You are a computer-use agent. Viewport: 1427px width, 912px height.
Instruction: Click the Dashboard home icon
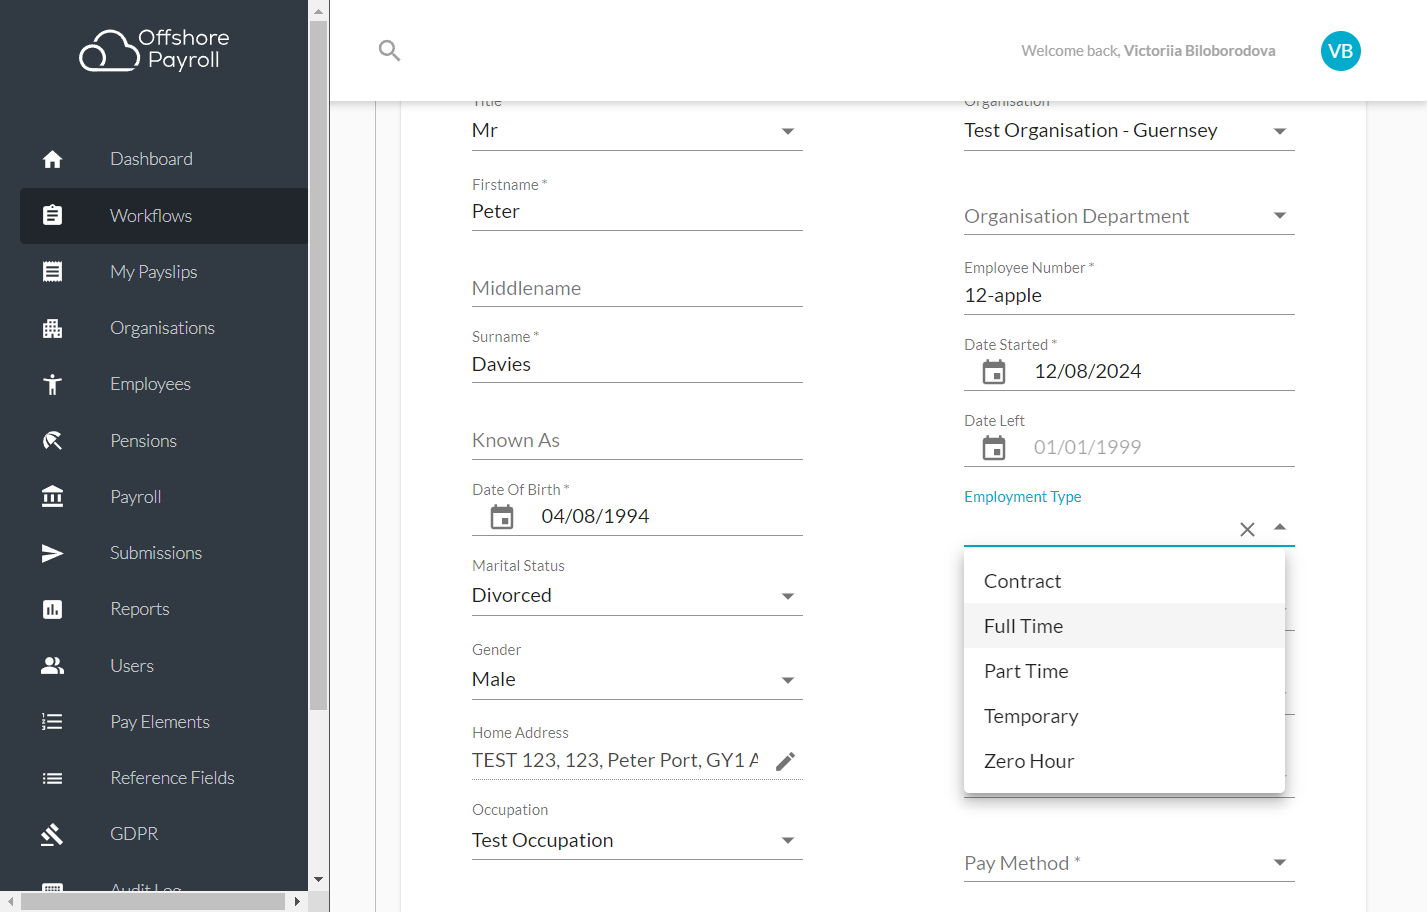[x=53, y=159]
